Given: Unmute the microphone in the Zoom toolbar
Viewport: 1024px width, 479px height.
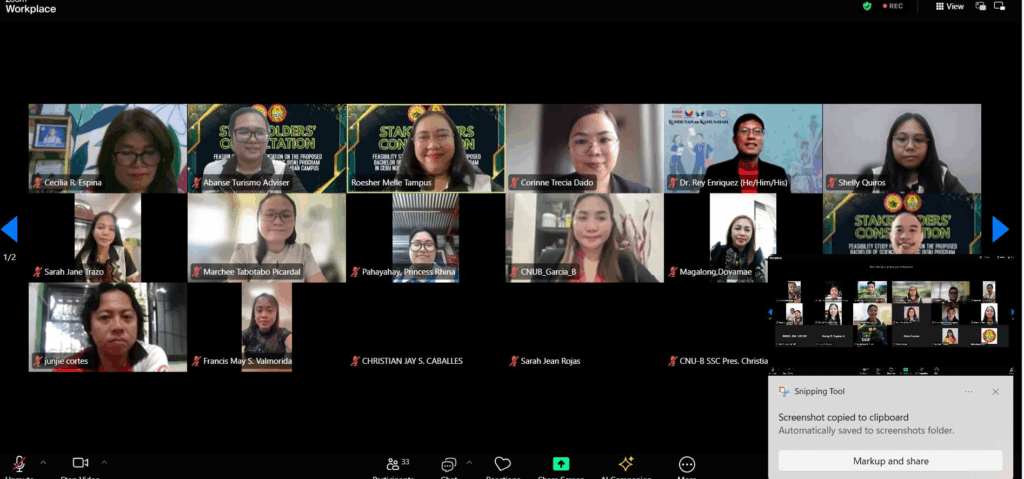Looking at the screenshot, I should pyautogui.click(x=20, y=464).
